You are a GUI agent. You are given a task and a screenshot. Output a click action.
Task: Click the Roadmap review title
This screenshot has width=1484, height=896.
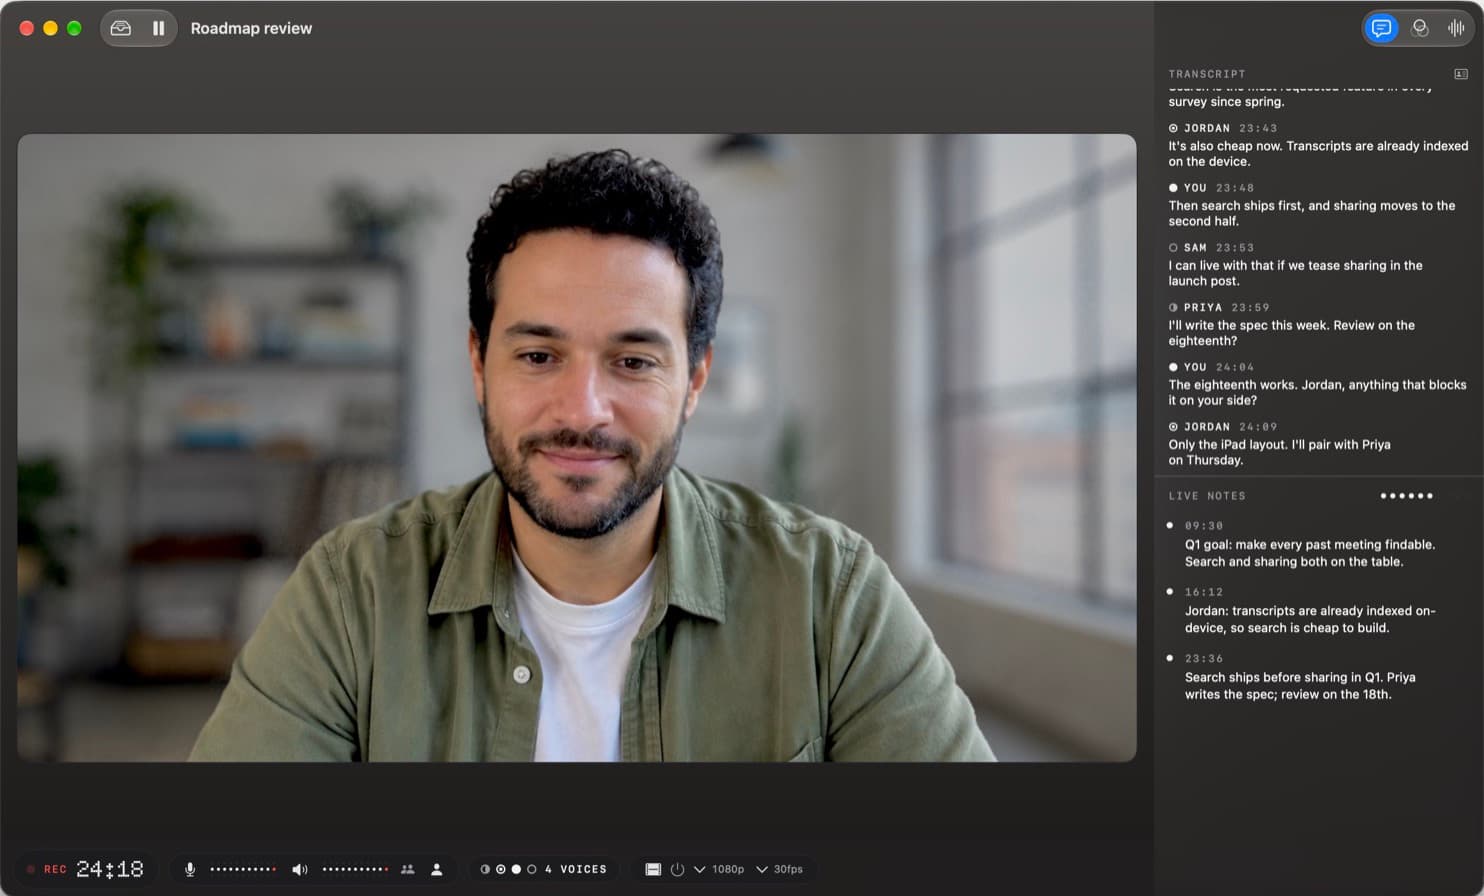(x=251, y=28)
